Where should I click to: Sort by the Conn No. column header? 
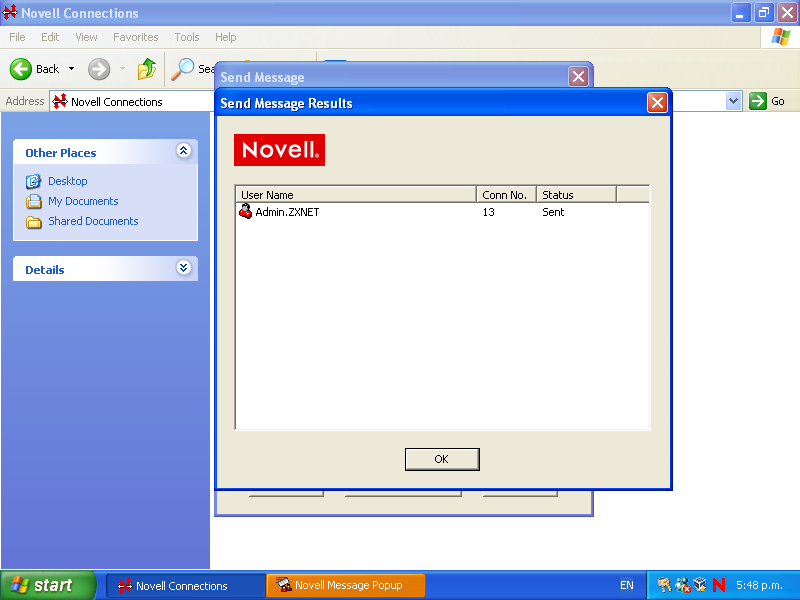tap(506, 195)
